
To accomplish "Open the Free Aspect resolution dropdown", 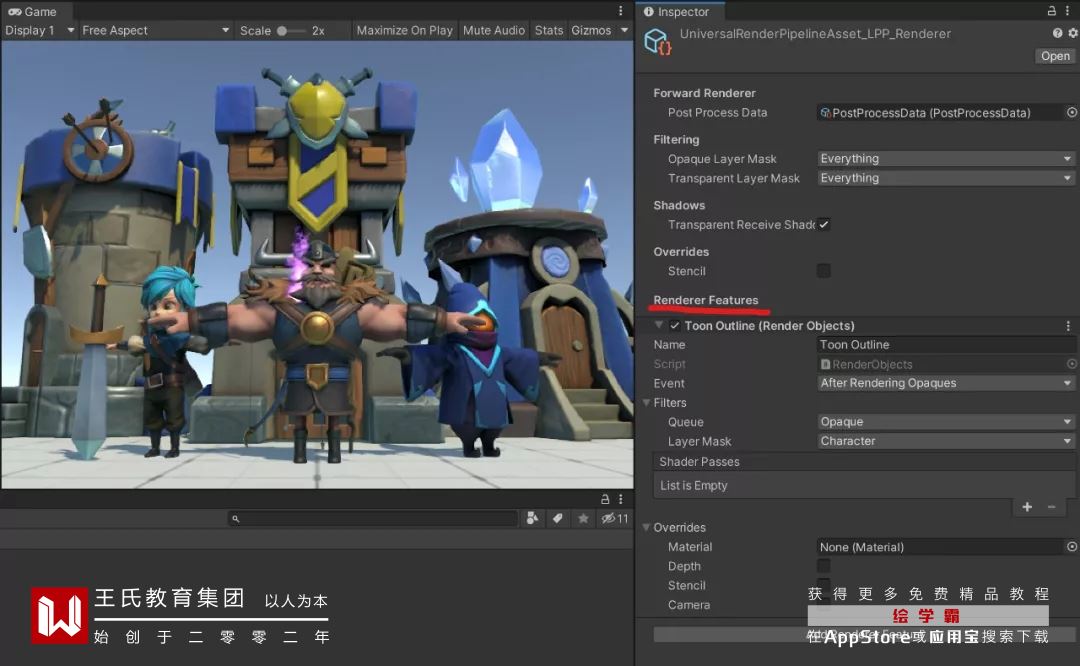I will (x=155, y=30).
